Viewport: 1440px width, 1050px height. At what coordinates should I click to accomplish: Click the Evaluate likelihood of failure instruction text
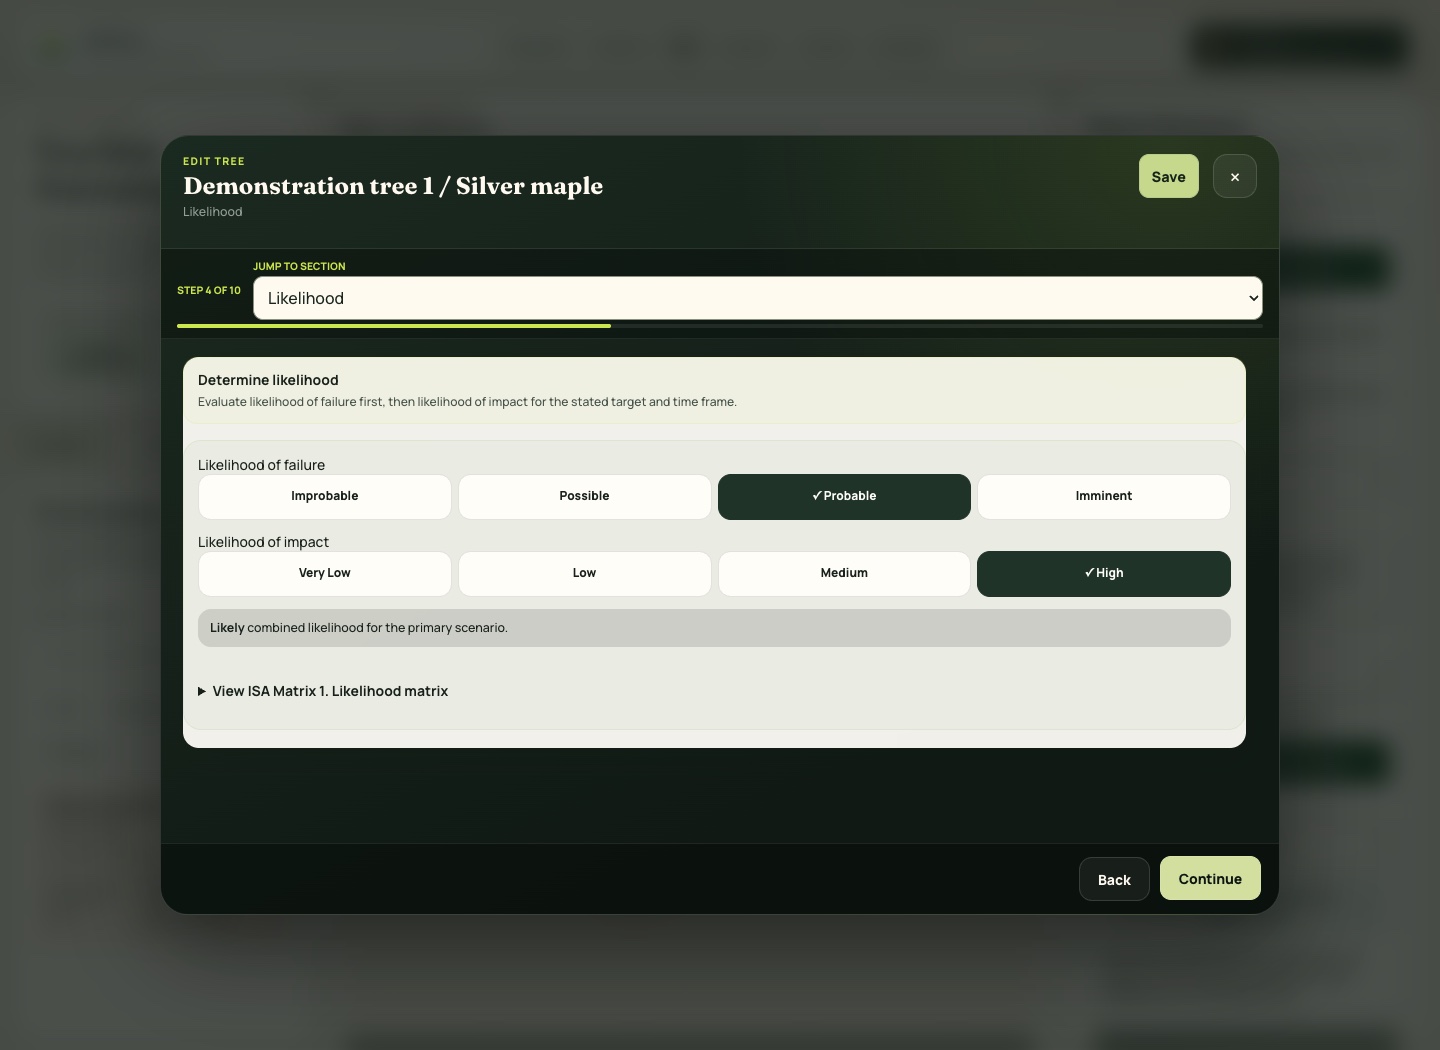[467, 402]
